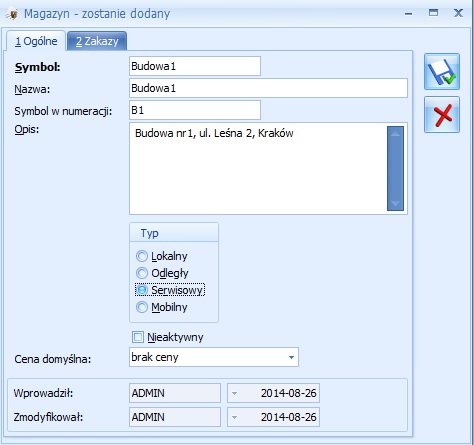Click the Opis scrollbar up arrow

pyautogui.click(x=395, y=134)
